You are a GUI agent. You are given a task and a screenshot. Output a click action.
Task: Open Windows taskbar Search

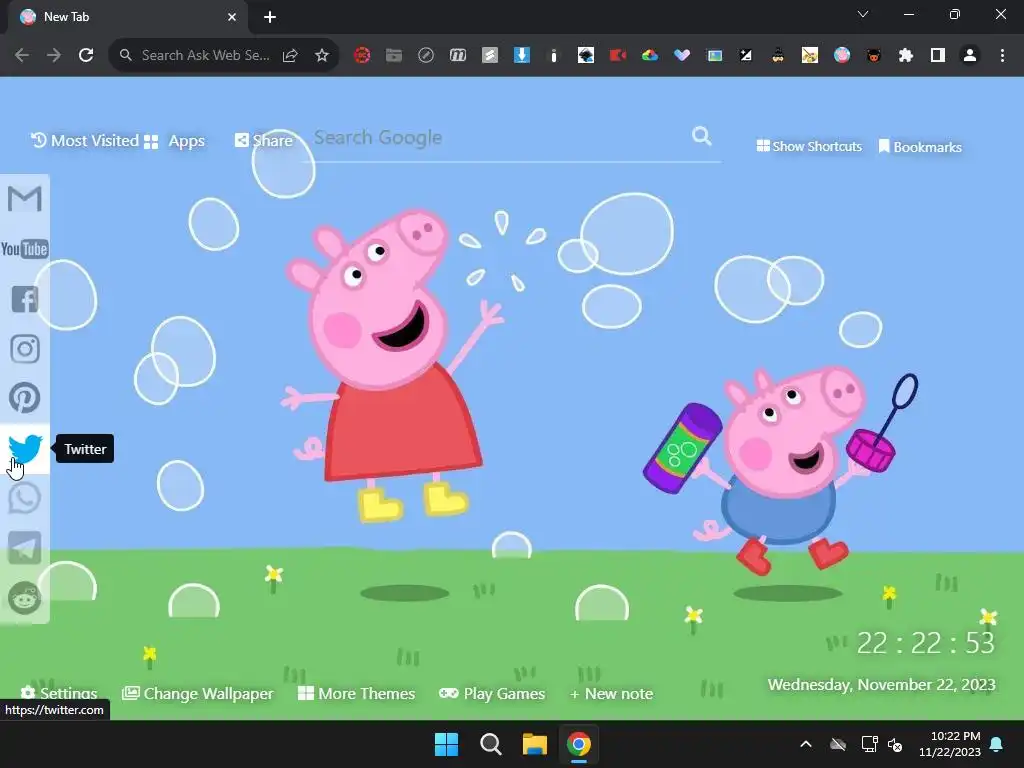click(x=490, y=744)
